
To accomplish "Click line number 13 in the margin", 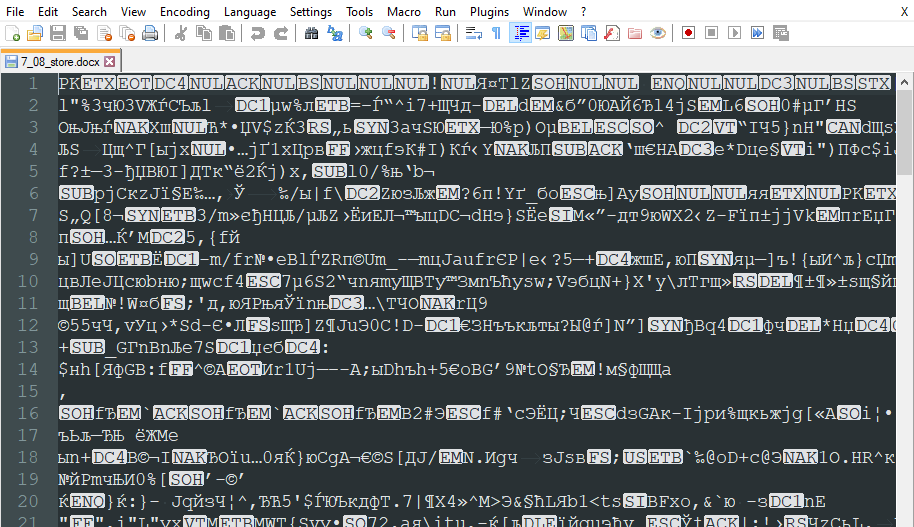I will point(28,347).
